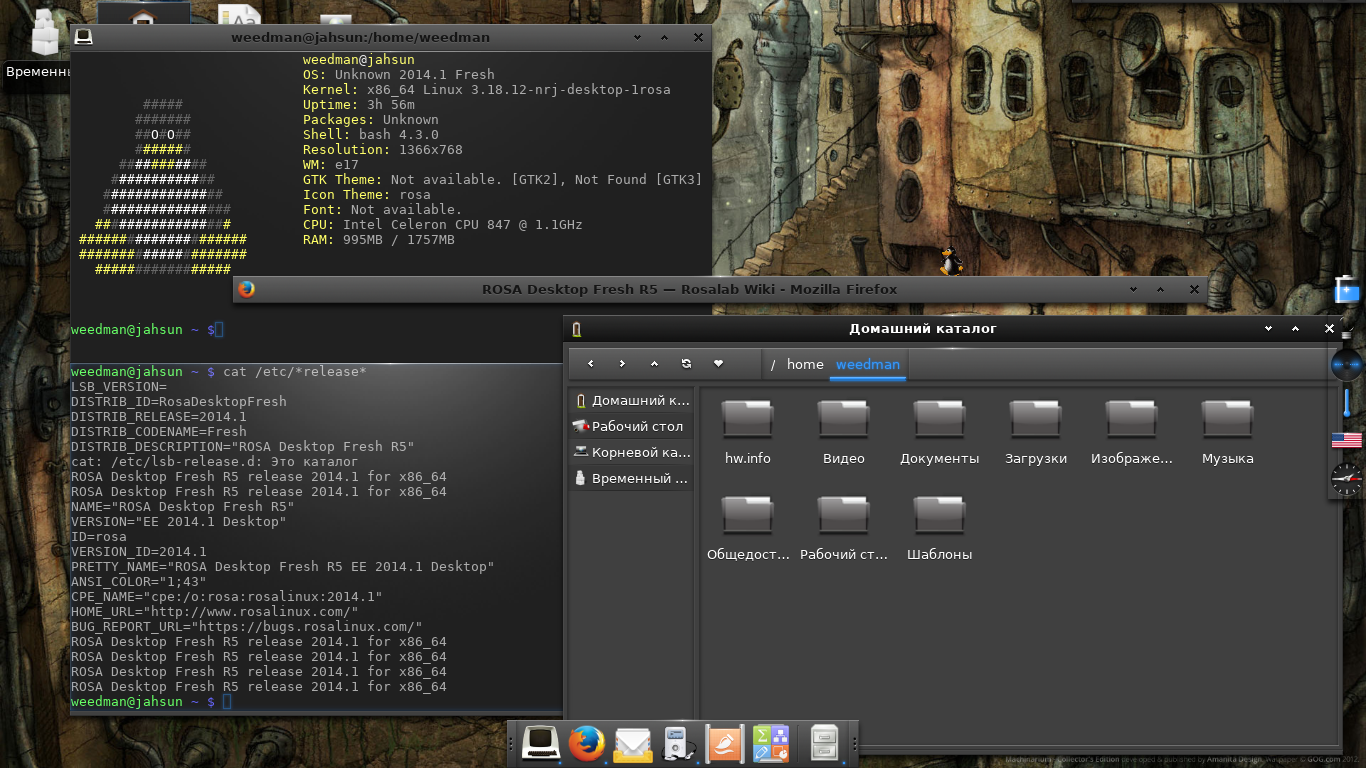Go up one directory in file manager
The height and width of the screenshot is (768, 1366).
(654, 364)
